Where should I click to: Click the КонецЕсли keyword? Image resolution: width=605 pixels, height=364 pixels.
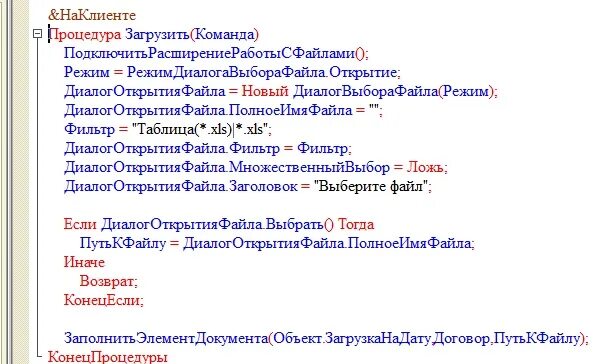coord(103,300)
